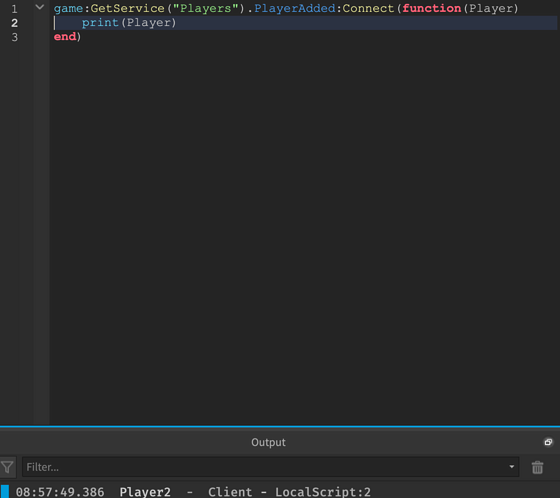The image size is (560, 498).
Task: Click the 'end' keyword on line 3
Action: click(x=65, y=36)
